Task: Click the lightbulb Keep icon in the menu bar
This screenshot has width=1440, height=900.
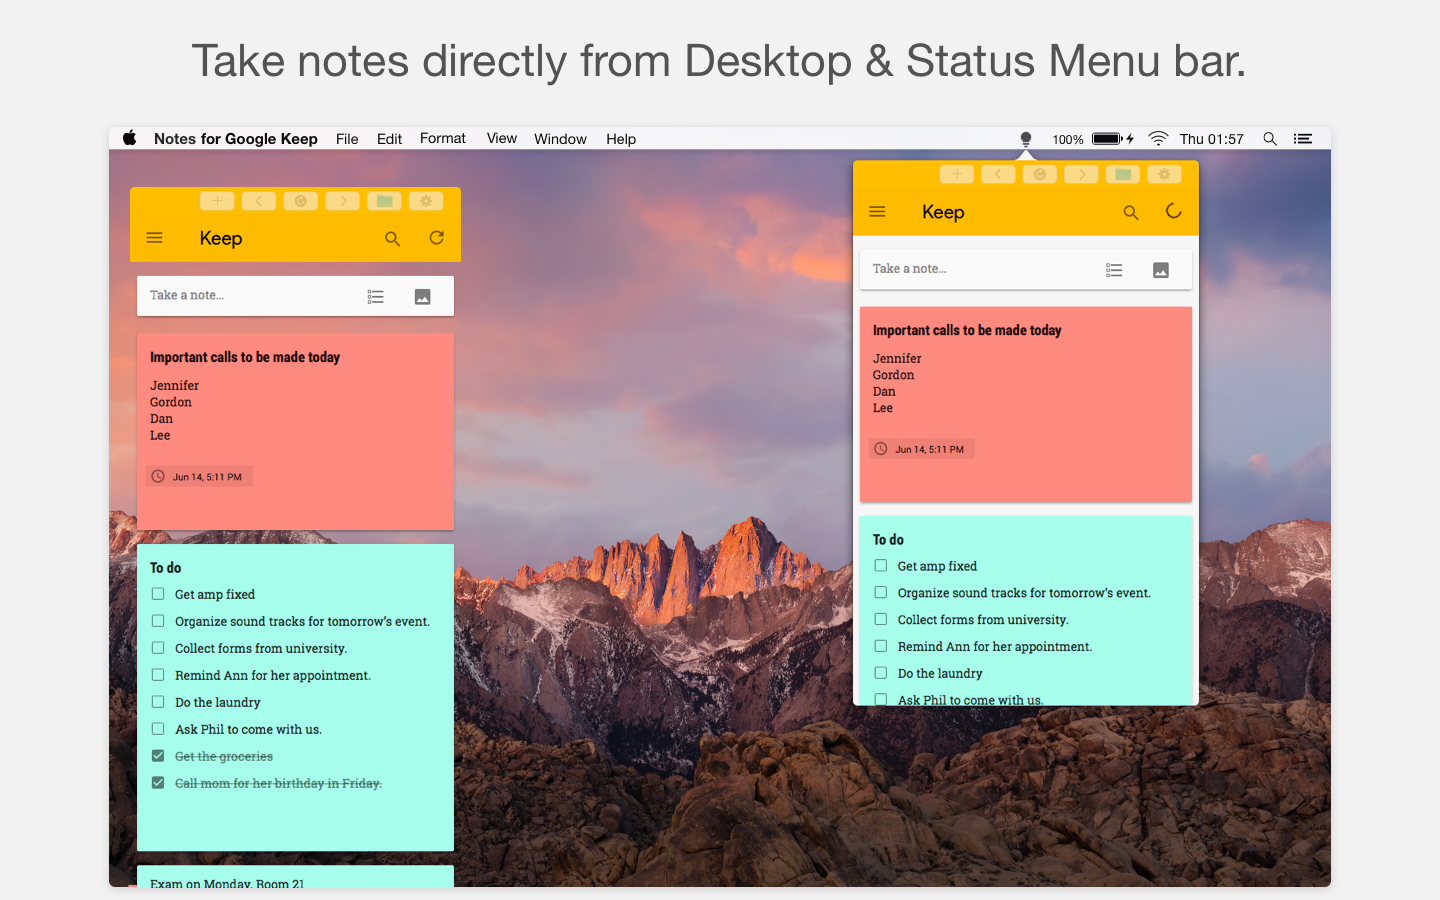Action: pos(1025,139)
